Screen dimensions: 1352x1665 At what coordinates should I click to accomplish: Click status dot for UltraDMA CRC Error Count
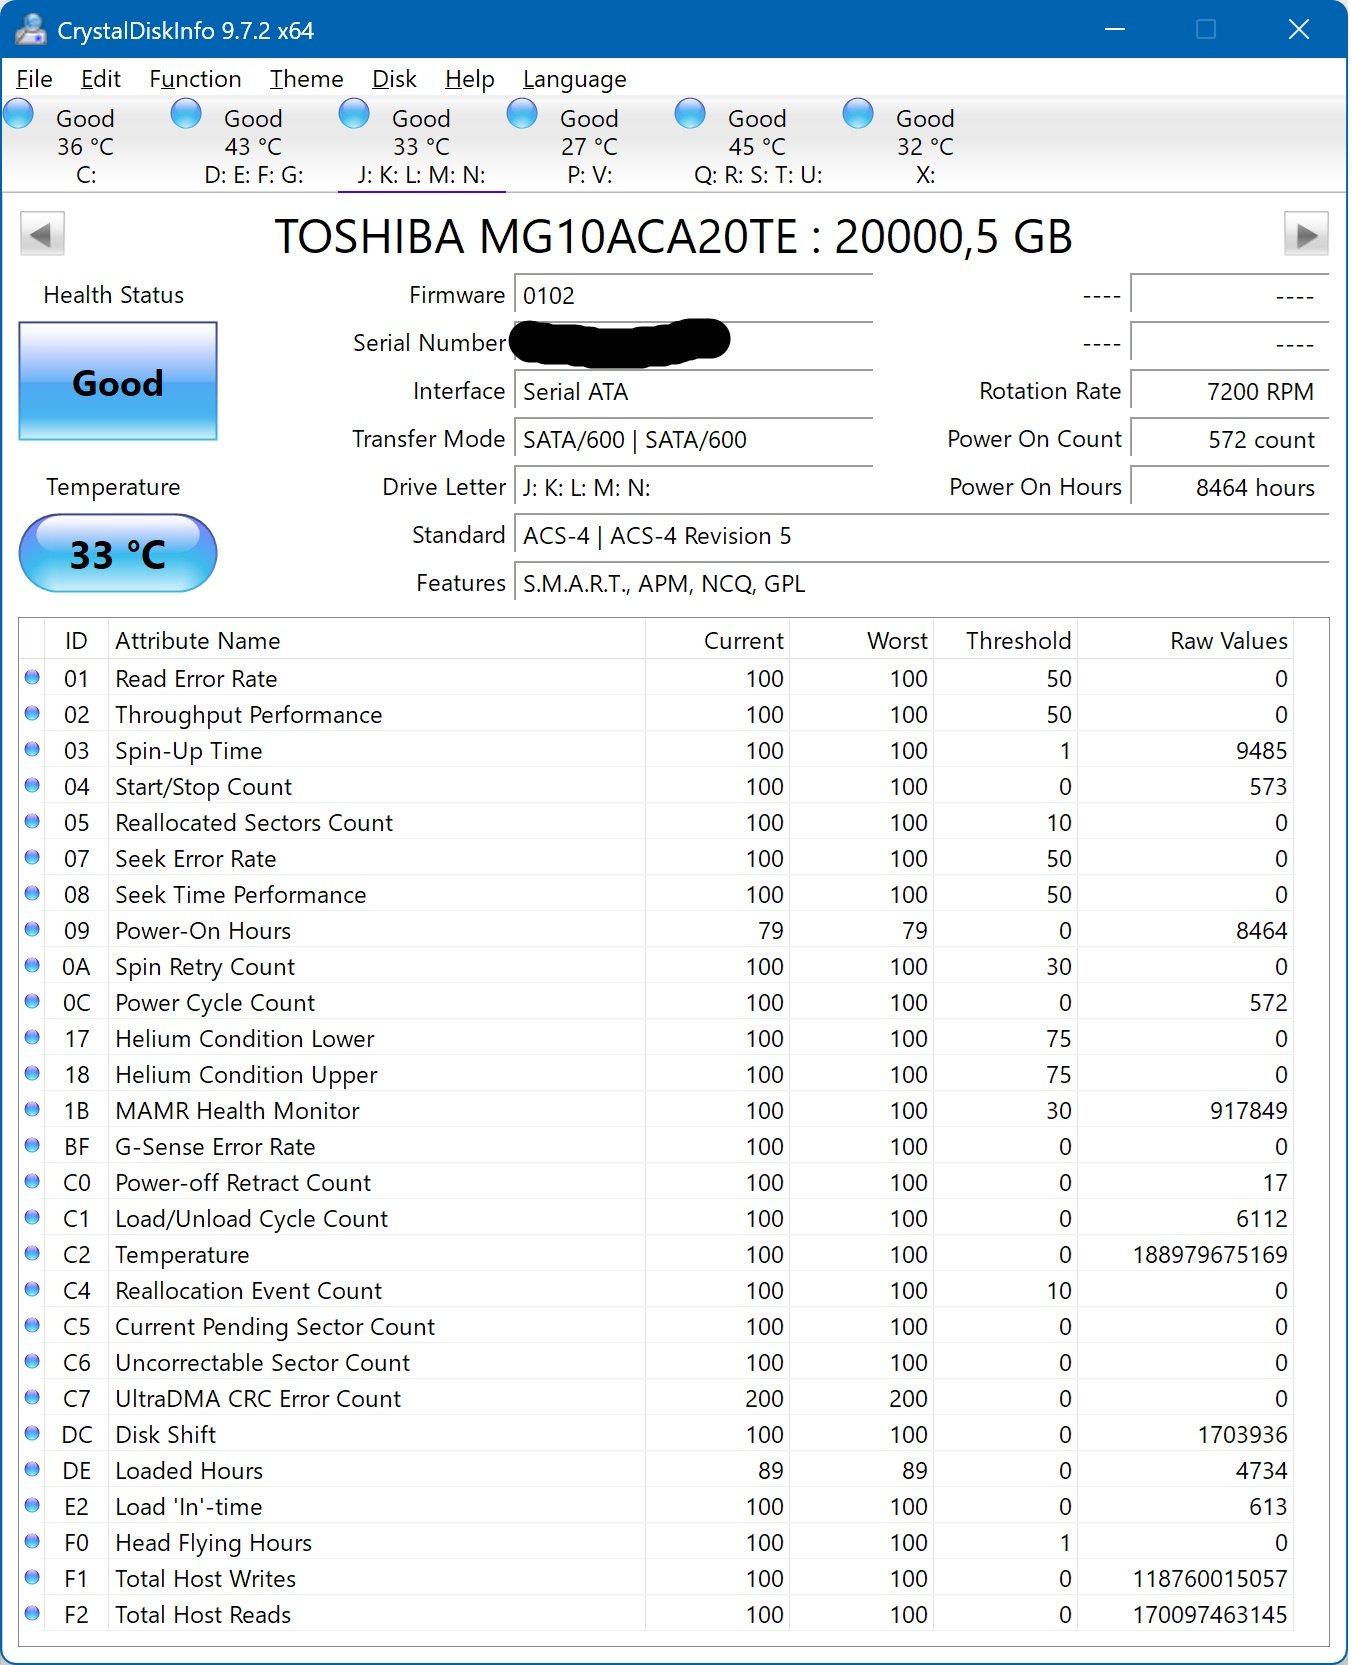pyautogui.click(x=32, y=1398)
